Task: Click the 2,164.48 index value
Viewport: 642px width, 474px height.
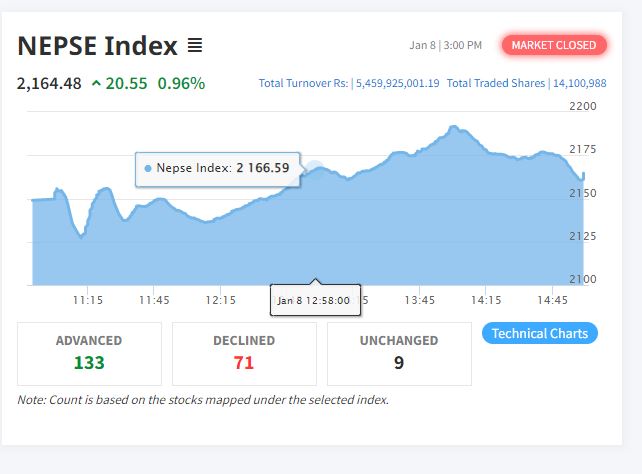Action: (x=49, y=83)
